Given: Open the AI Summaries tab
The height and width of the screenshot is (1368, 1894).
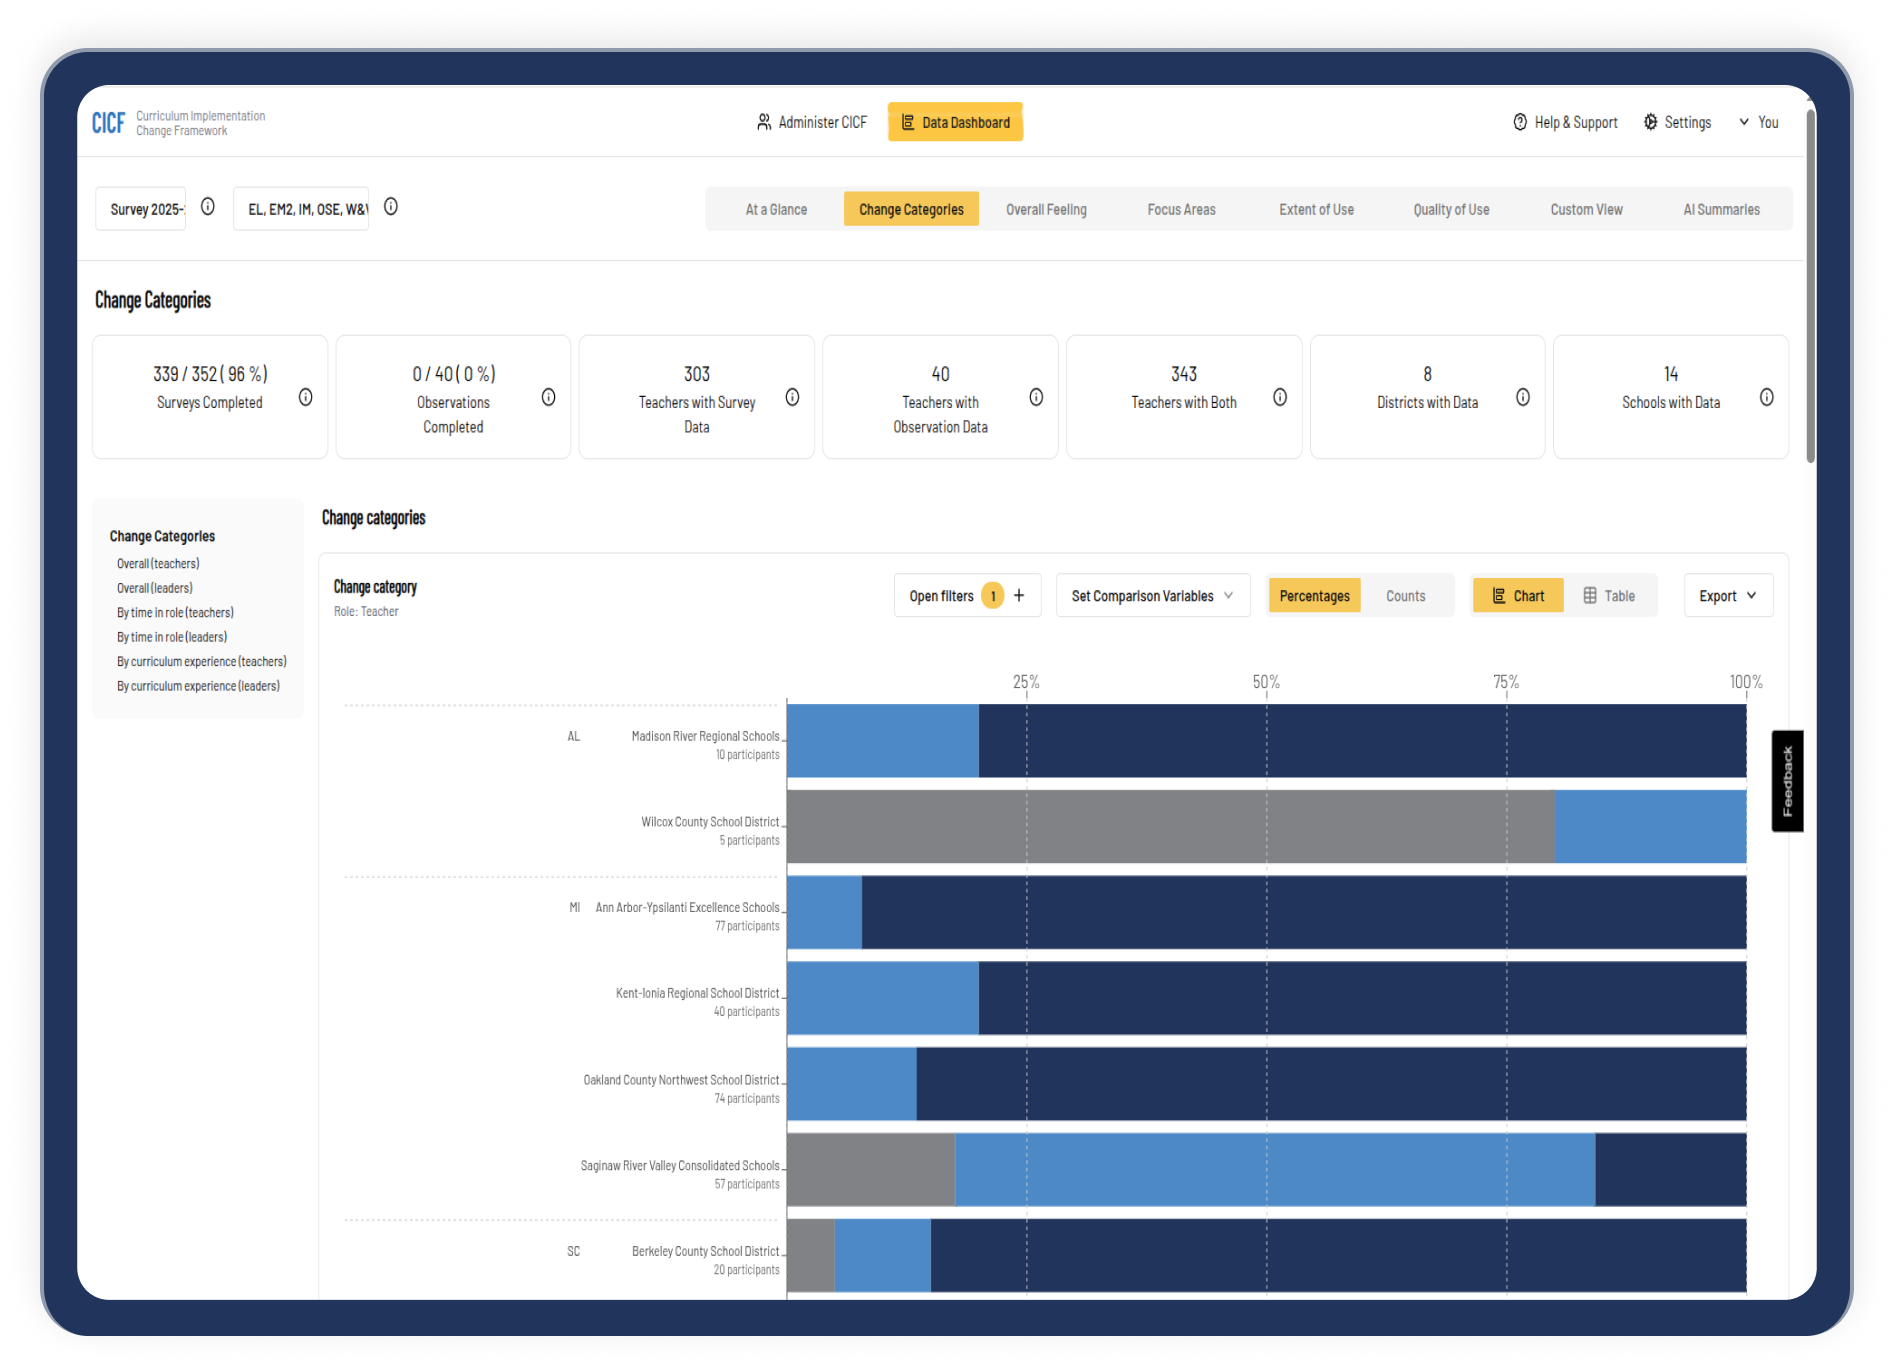Looking at the screenshot, I should [x=1721, y=210].
